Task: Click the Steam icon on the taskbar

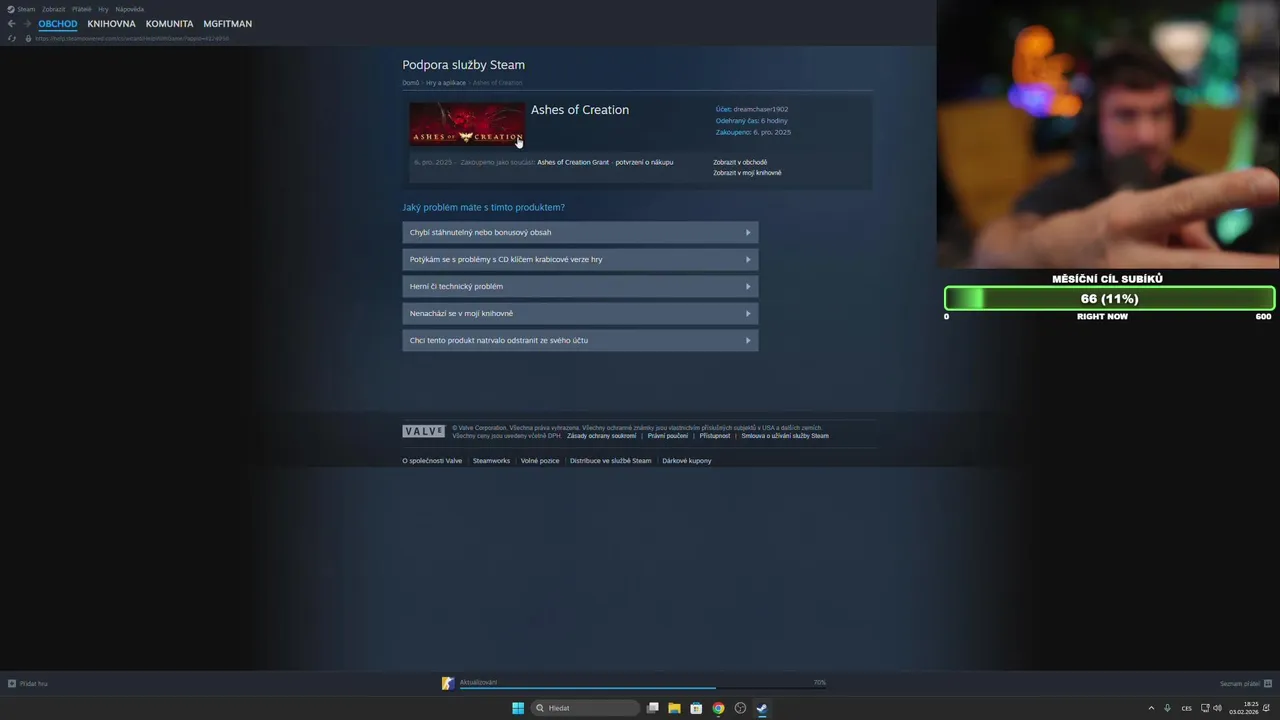Action: [x=762, y=708]
